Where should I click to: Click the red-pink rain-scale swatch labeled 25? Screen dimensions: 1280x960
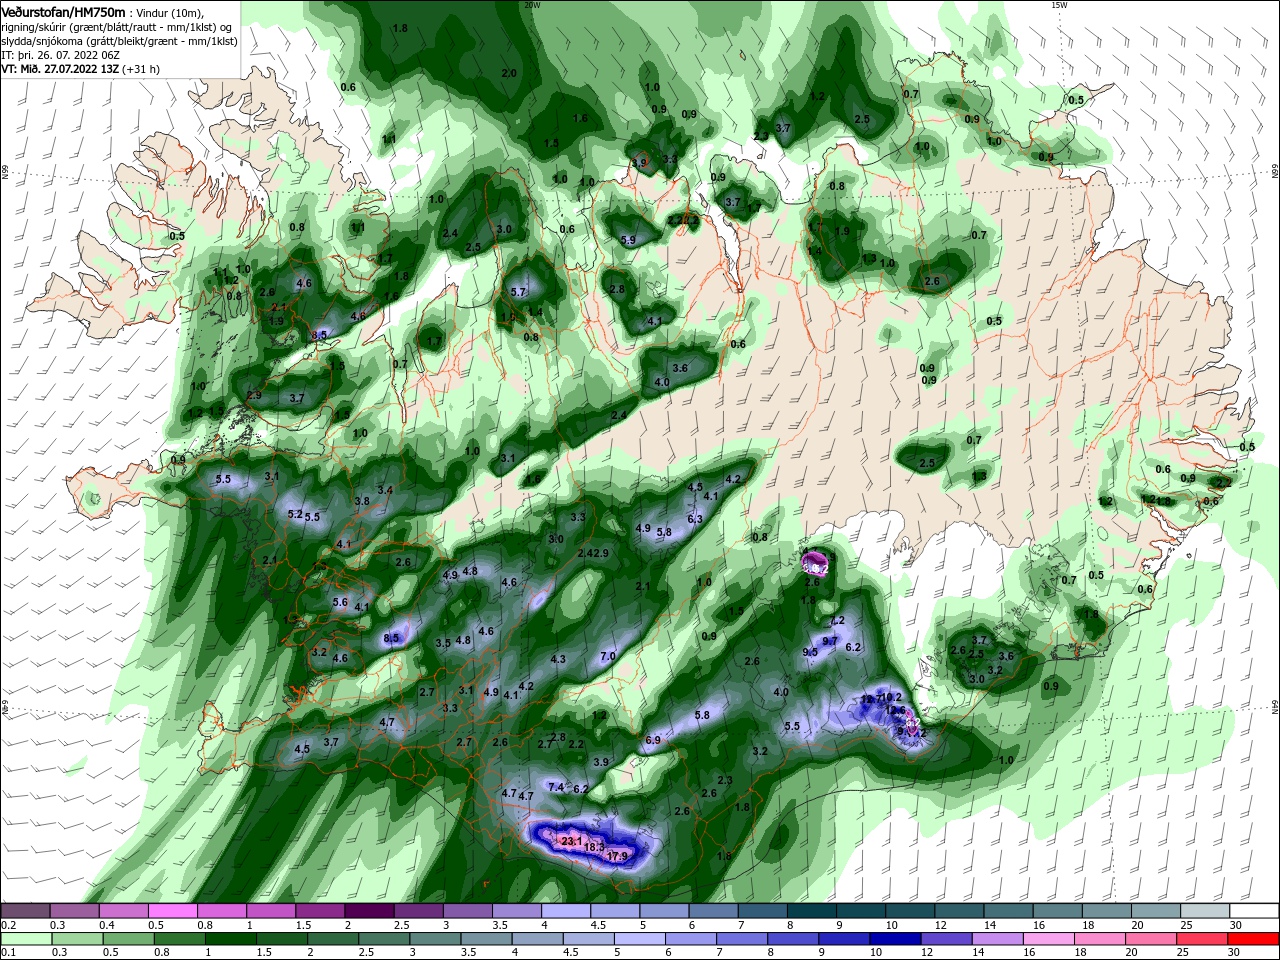1200,939
